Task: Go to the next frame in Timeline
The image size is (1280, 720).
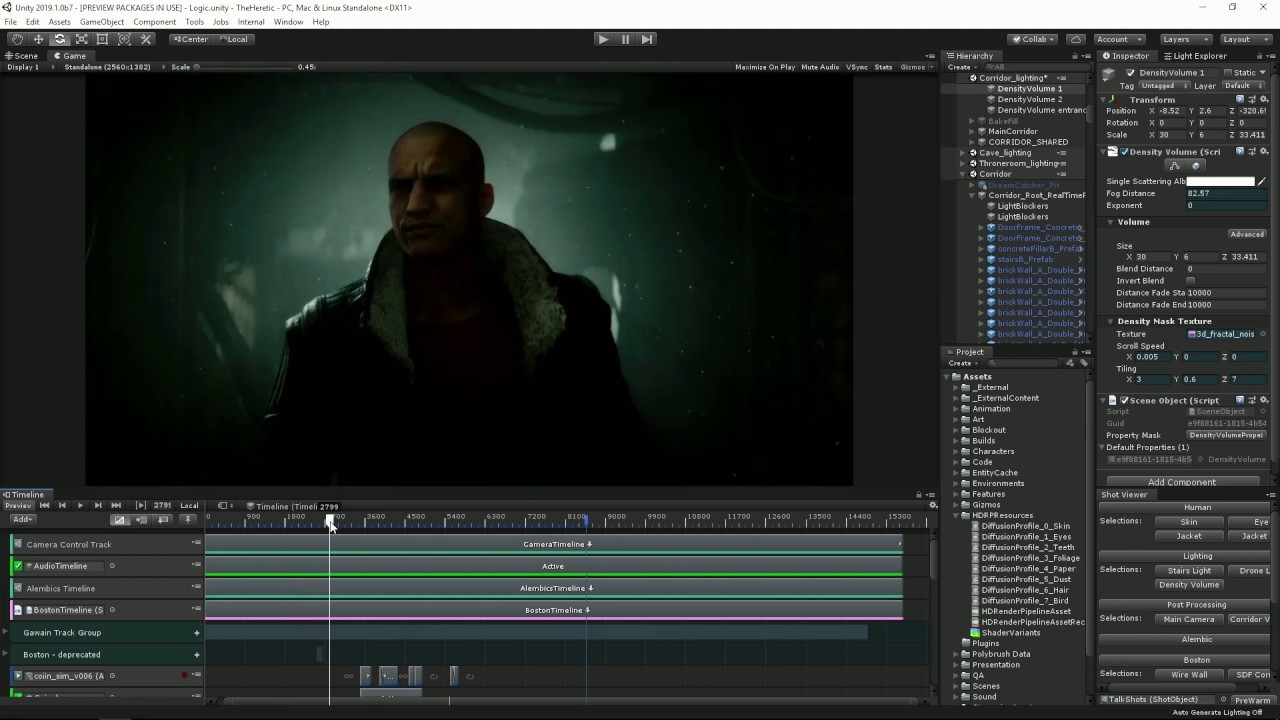Action: pos(98,505)
